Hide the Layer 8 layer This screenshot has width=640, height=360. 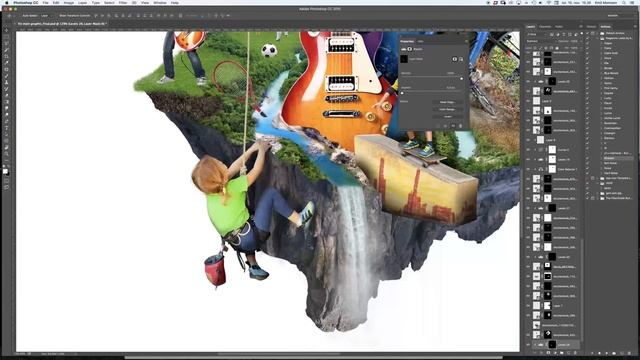(528, 140)
